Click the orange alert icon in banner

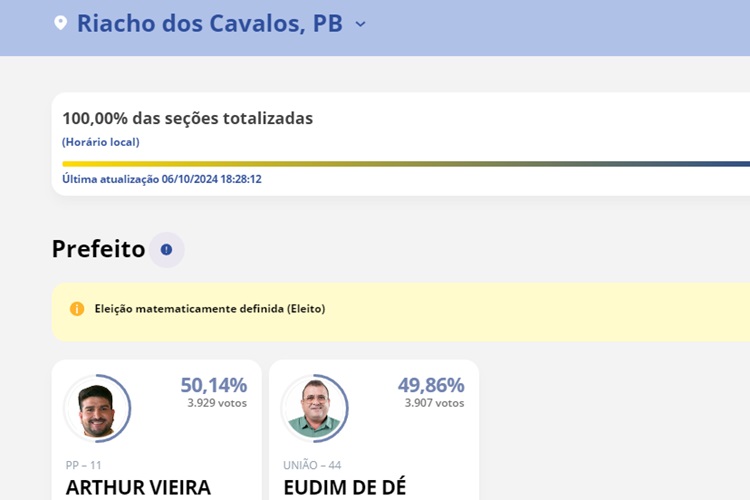77,309
